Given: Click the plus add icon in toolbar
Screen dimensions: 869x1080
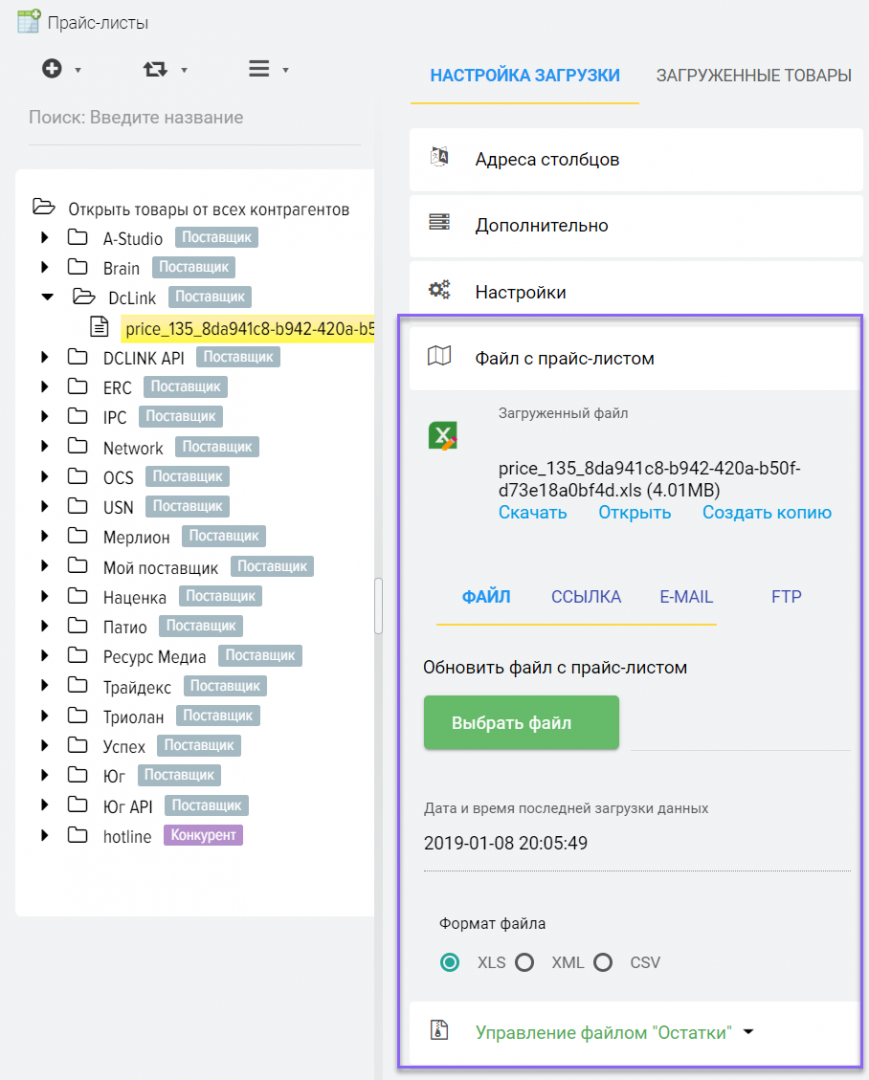Looking at the screenshot, I should (52, 69).
